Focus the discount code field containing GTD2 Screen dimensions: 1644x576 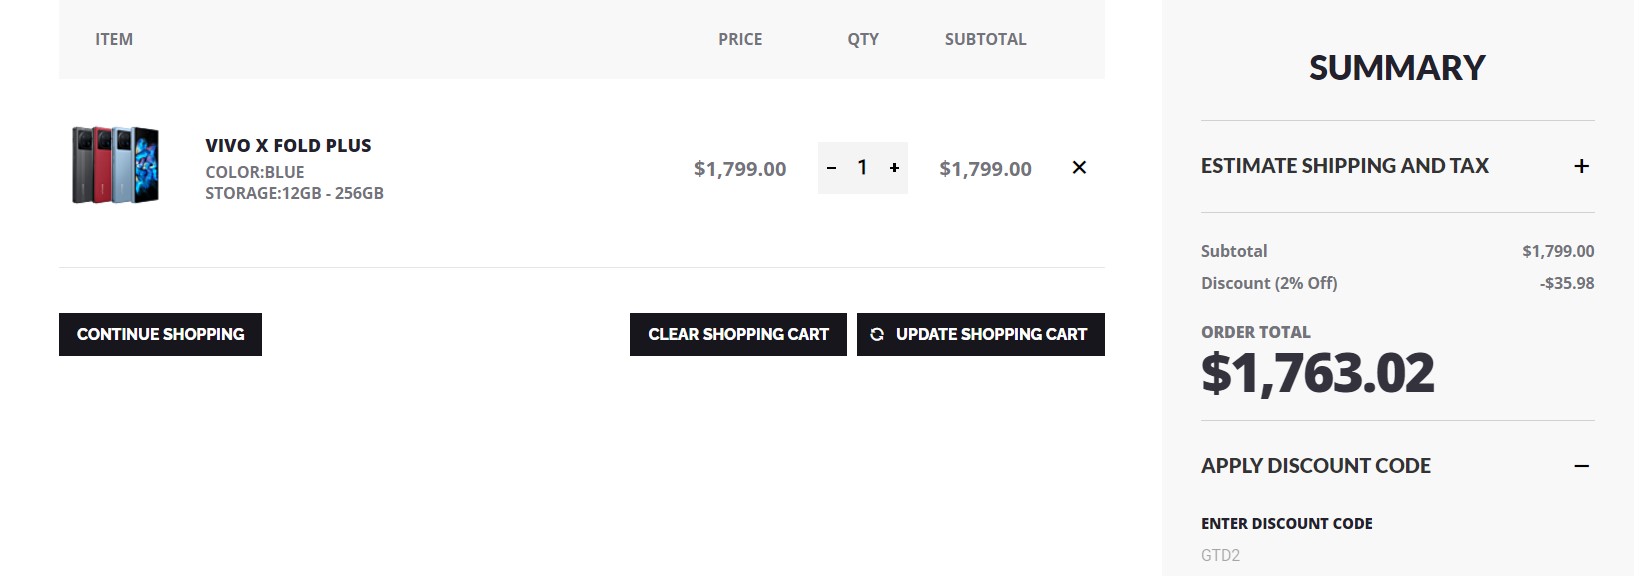1397,555
